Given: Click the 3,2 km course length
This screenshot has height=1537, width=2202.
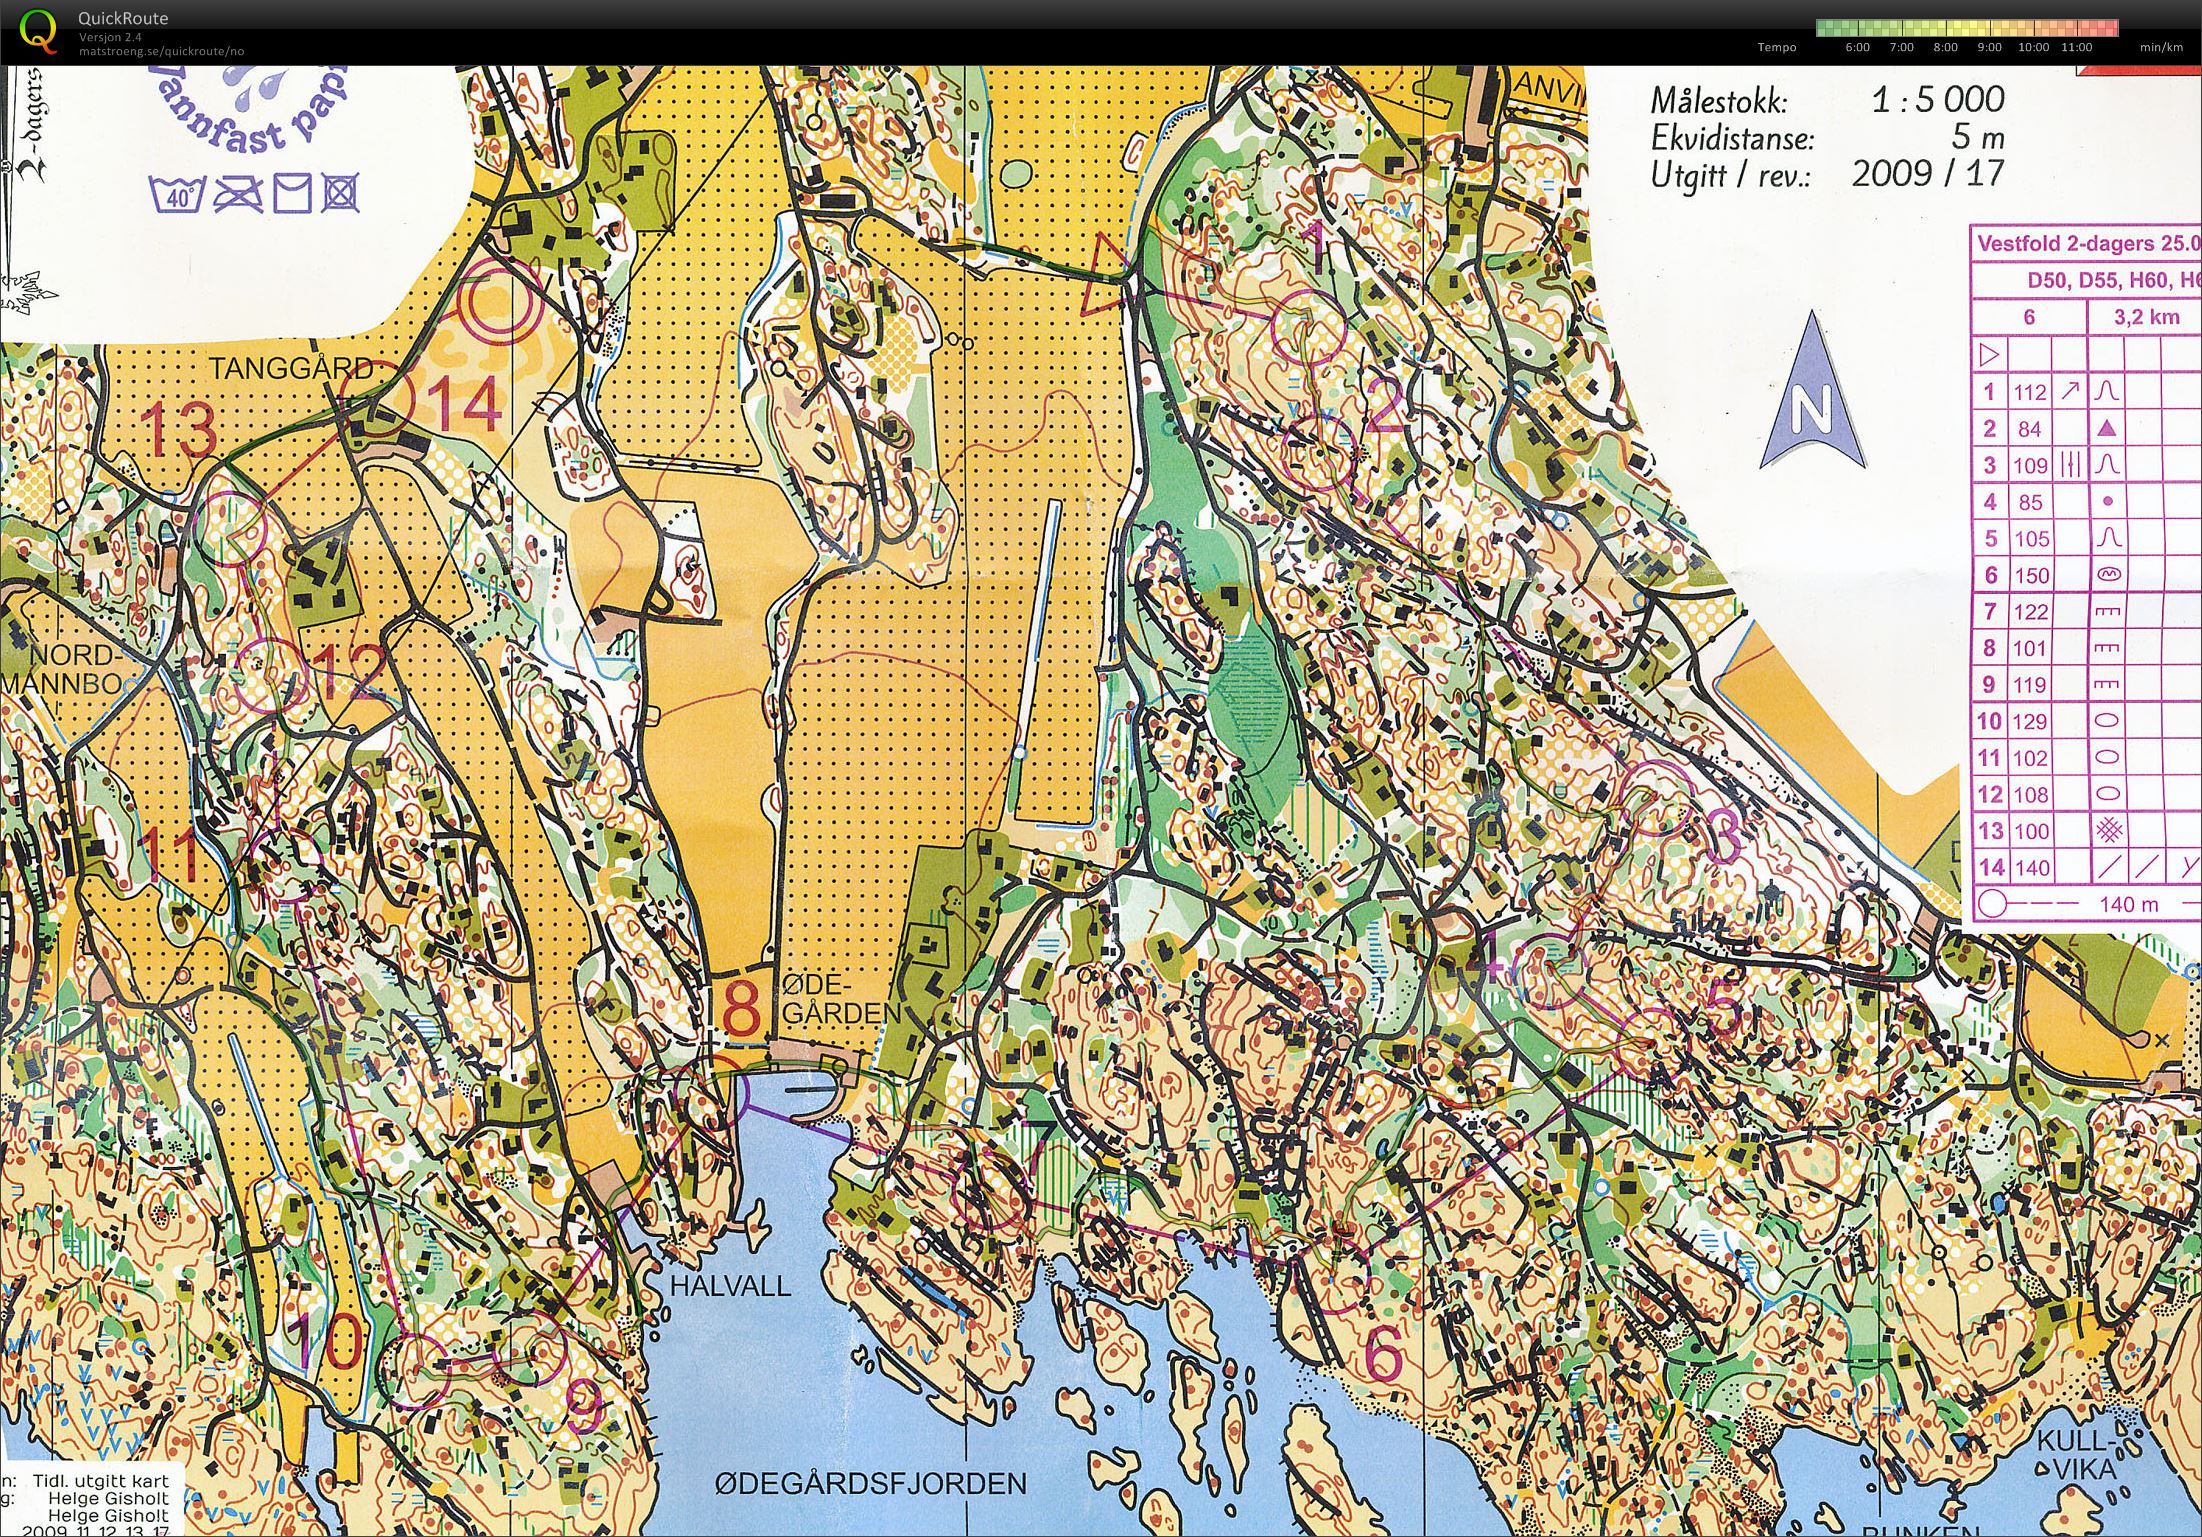Looking at the screenshot, I should (x=2146, y=317).
